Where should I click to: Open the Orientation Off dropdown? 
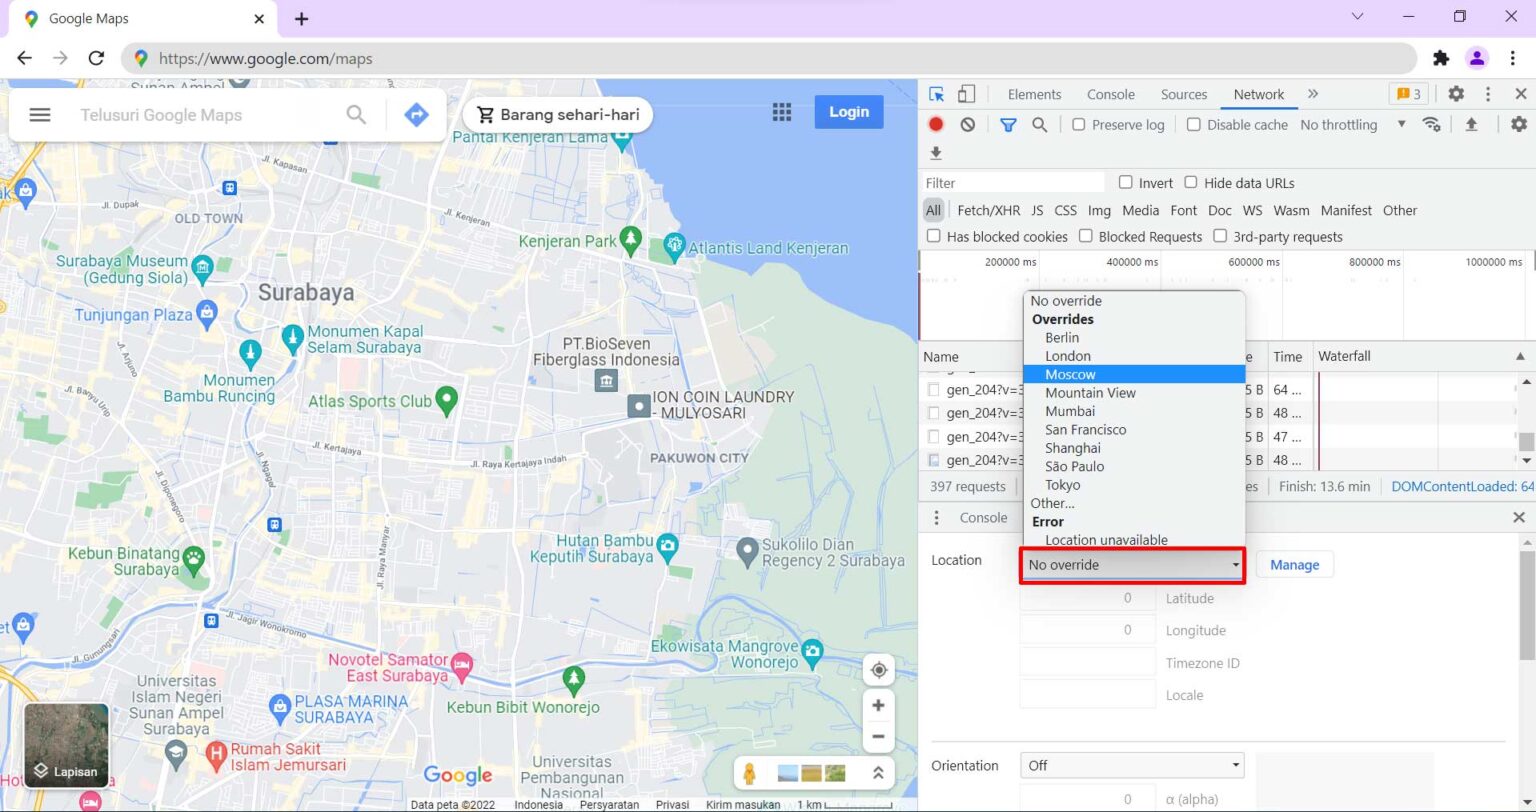click(1132, 765)
